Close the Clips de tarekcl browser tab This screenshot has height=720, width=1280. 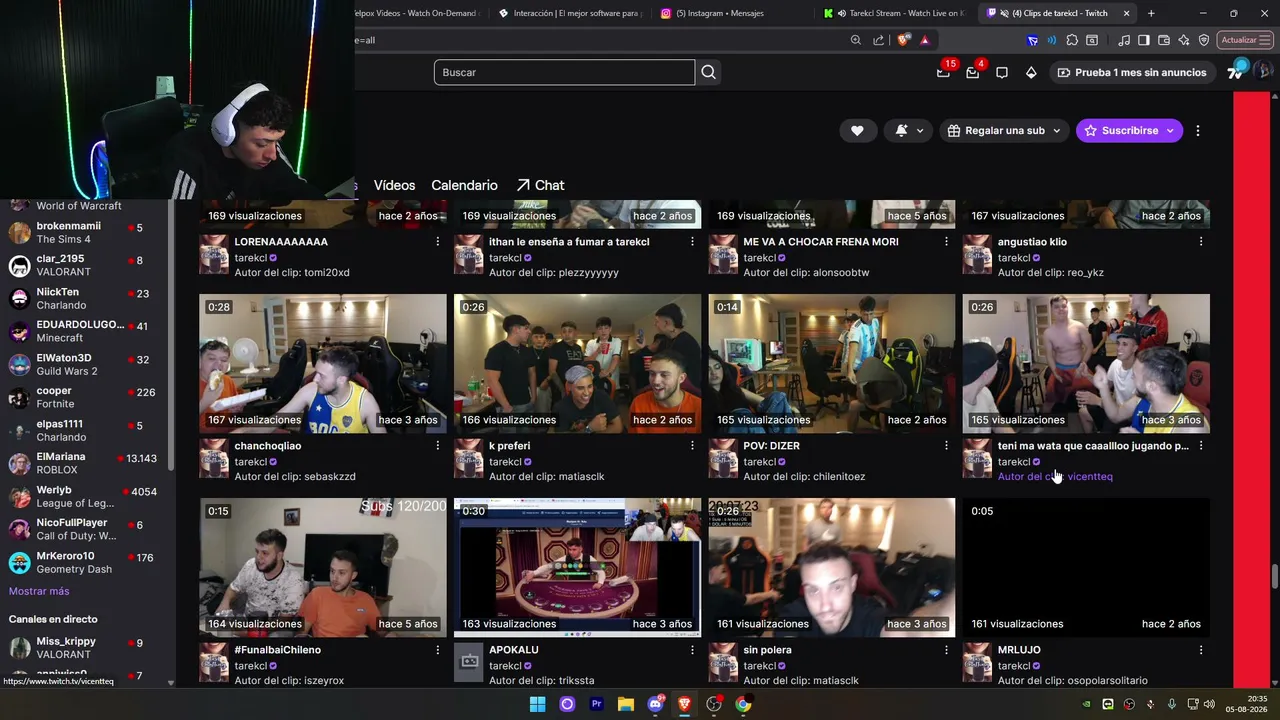pos(1126,13)
